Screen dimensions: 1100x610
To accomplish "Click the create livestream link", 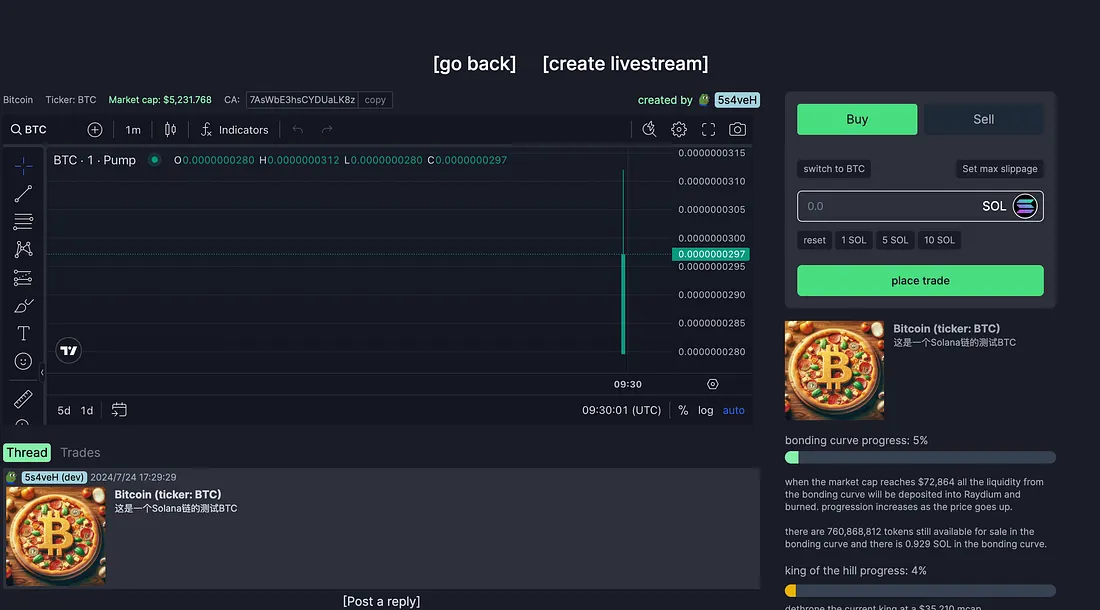I will (625, 64).
